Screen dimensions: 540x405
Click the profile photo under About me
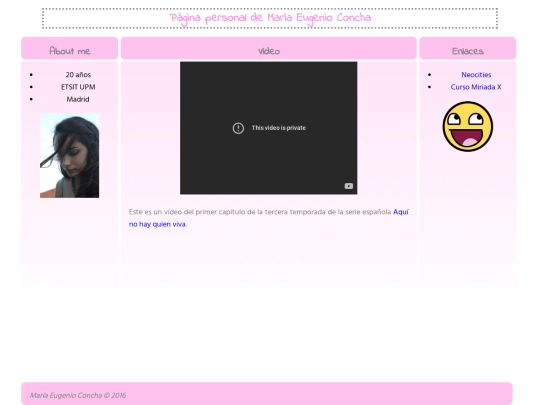click(x=70, y=156)
